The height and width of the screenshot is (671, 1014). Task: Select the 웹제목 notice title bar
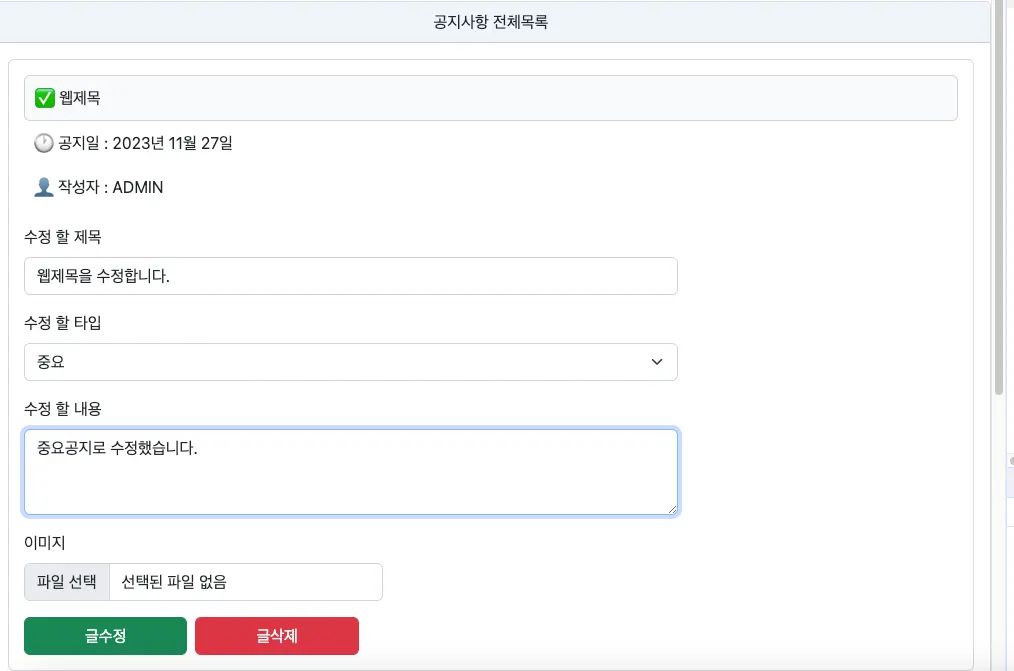(490, 98)
